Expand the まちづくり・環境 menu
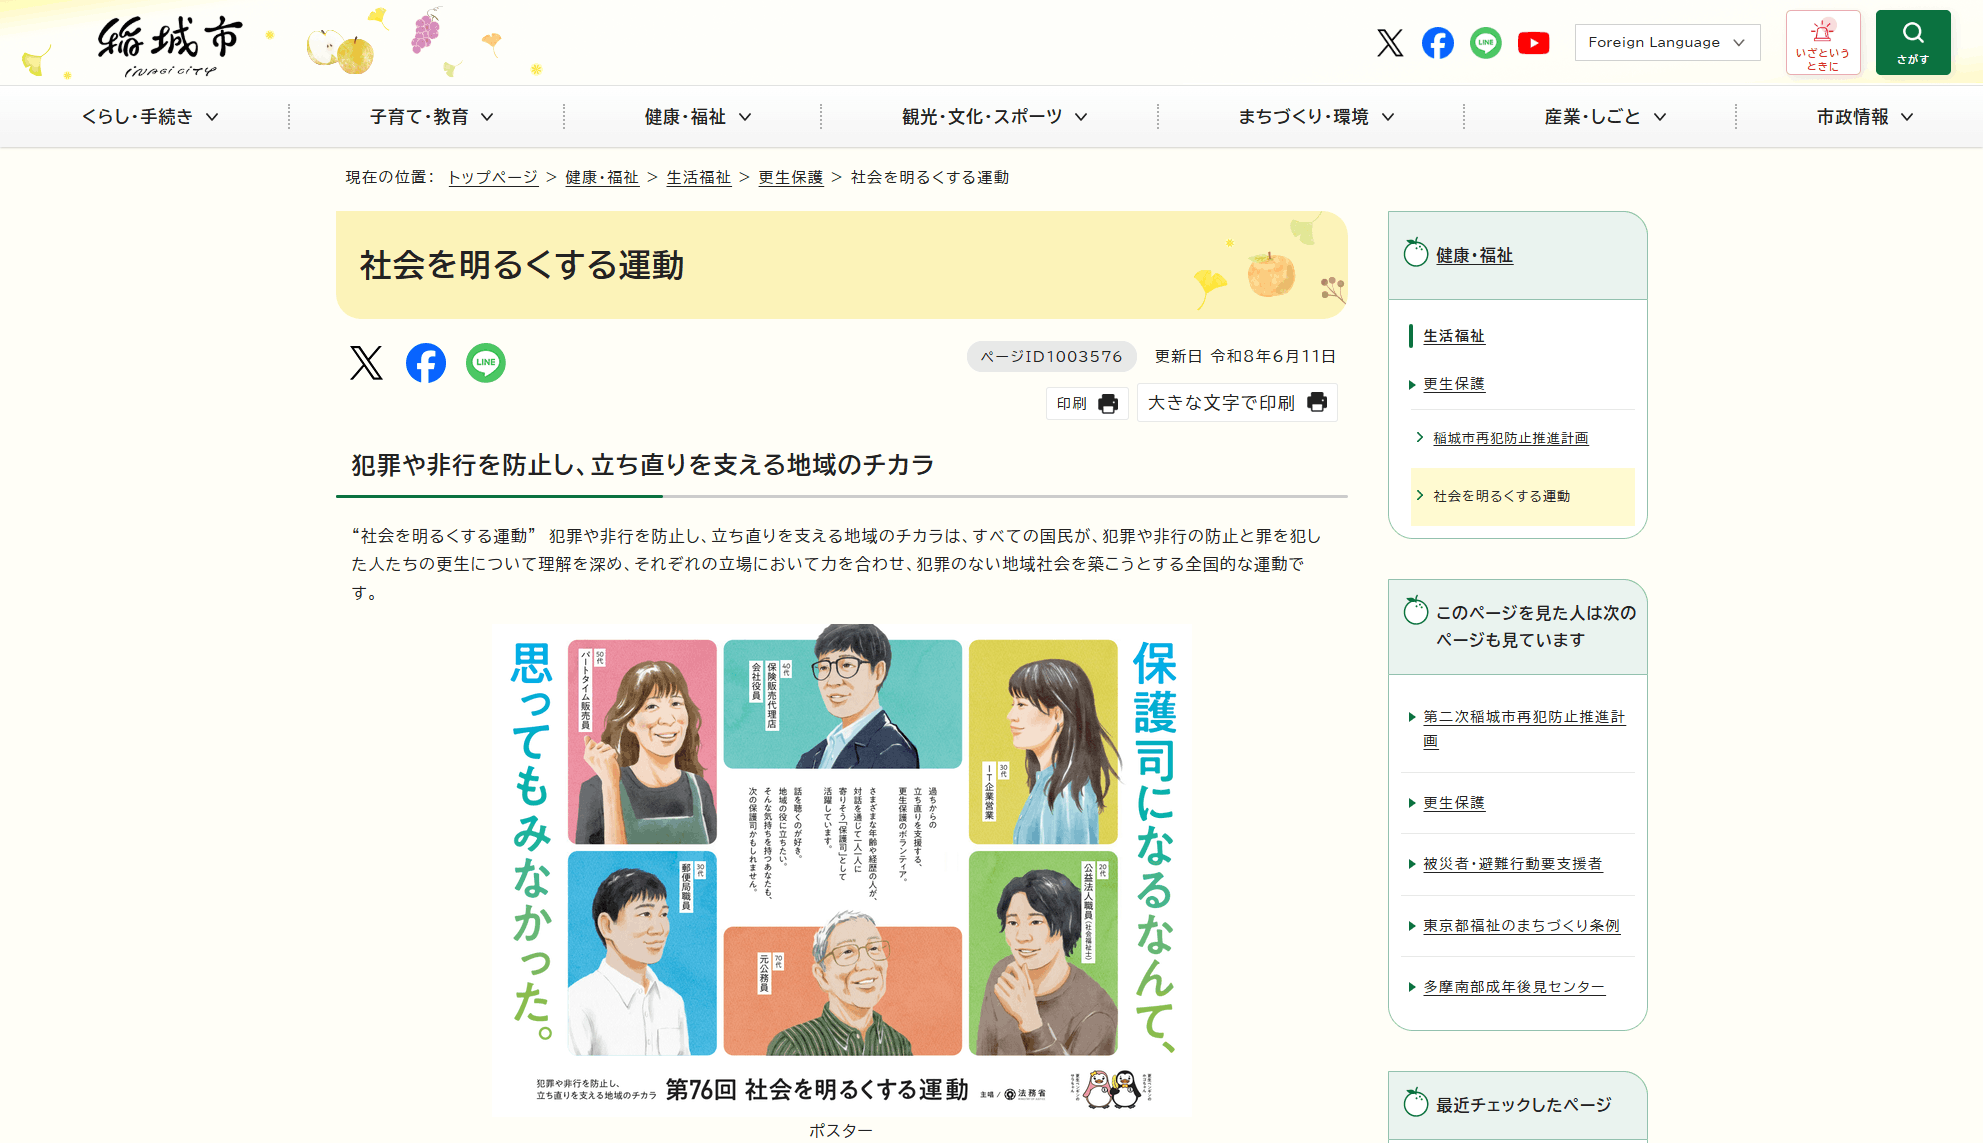This screenshot has width=1983, height=1143. 1316,117
